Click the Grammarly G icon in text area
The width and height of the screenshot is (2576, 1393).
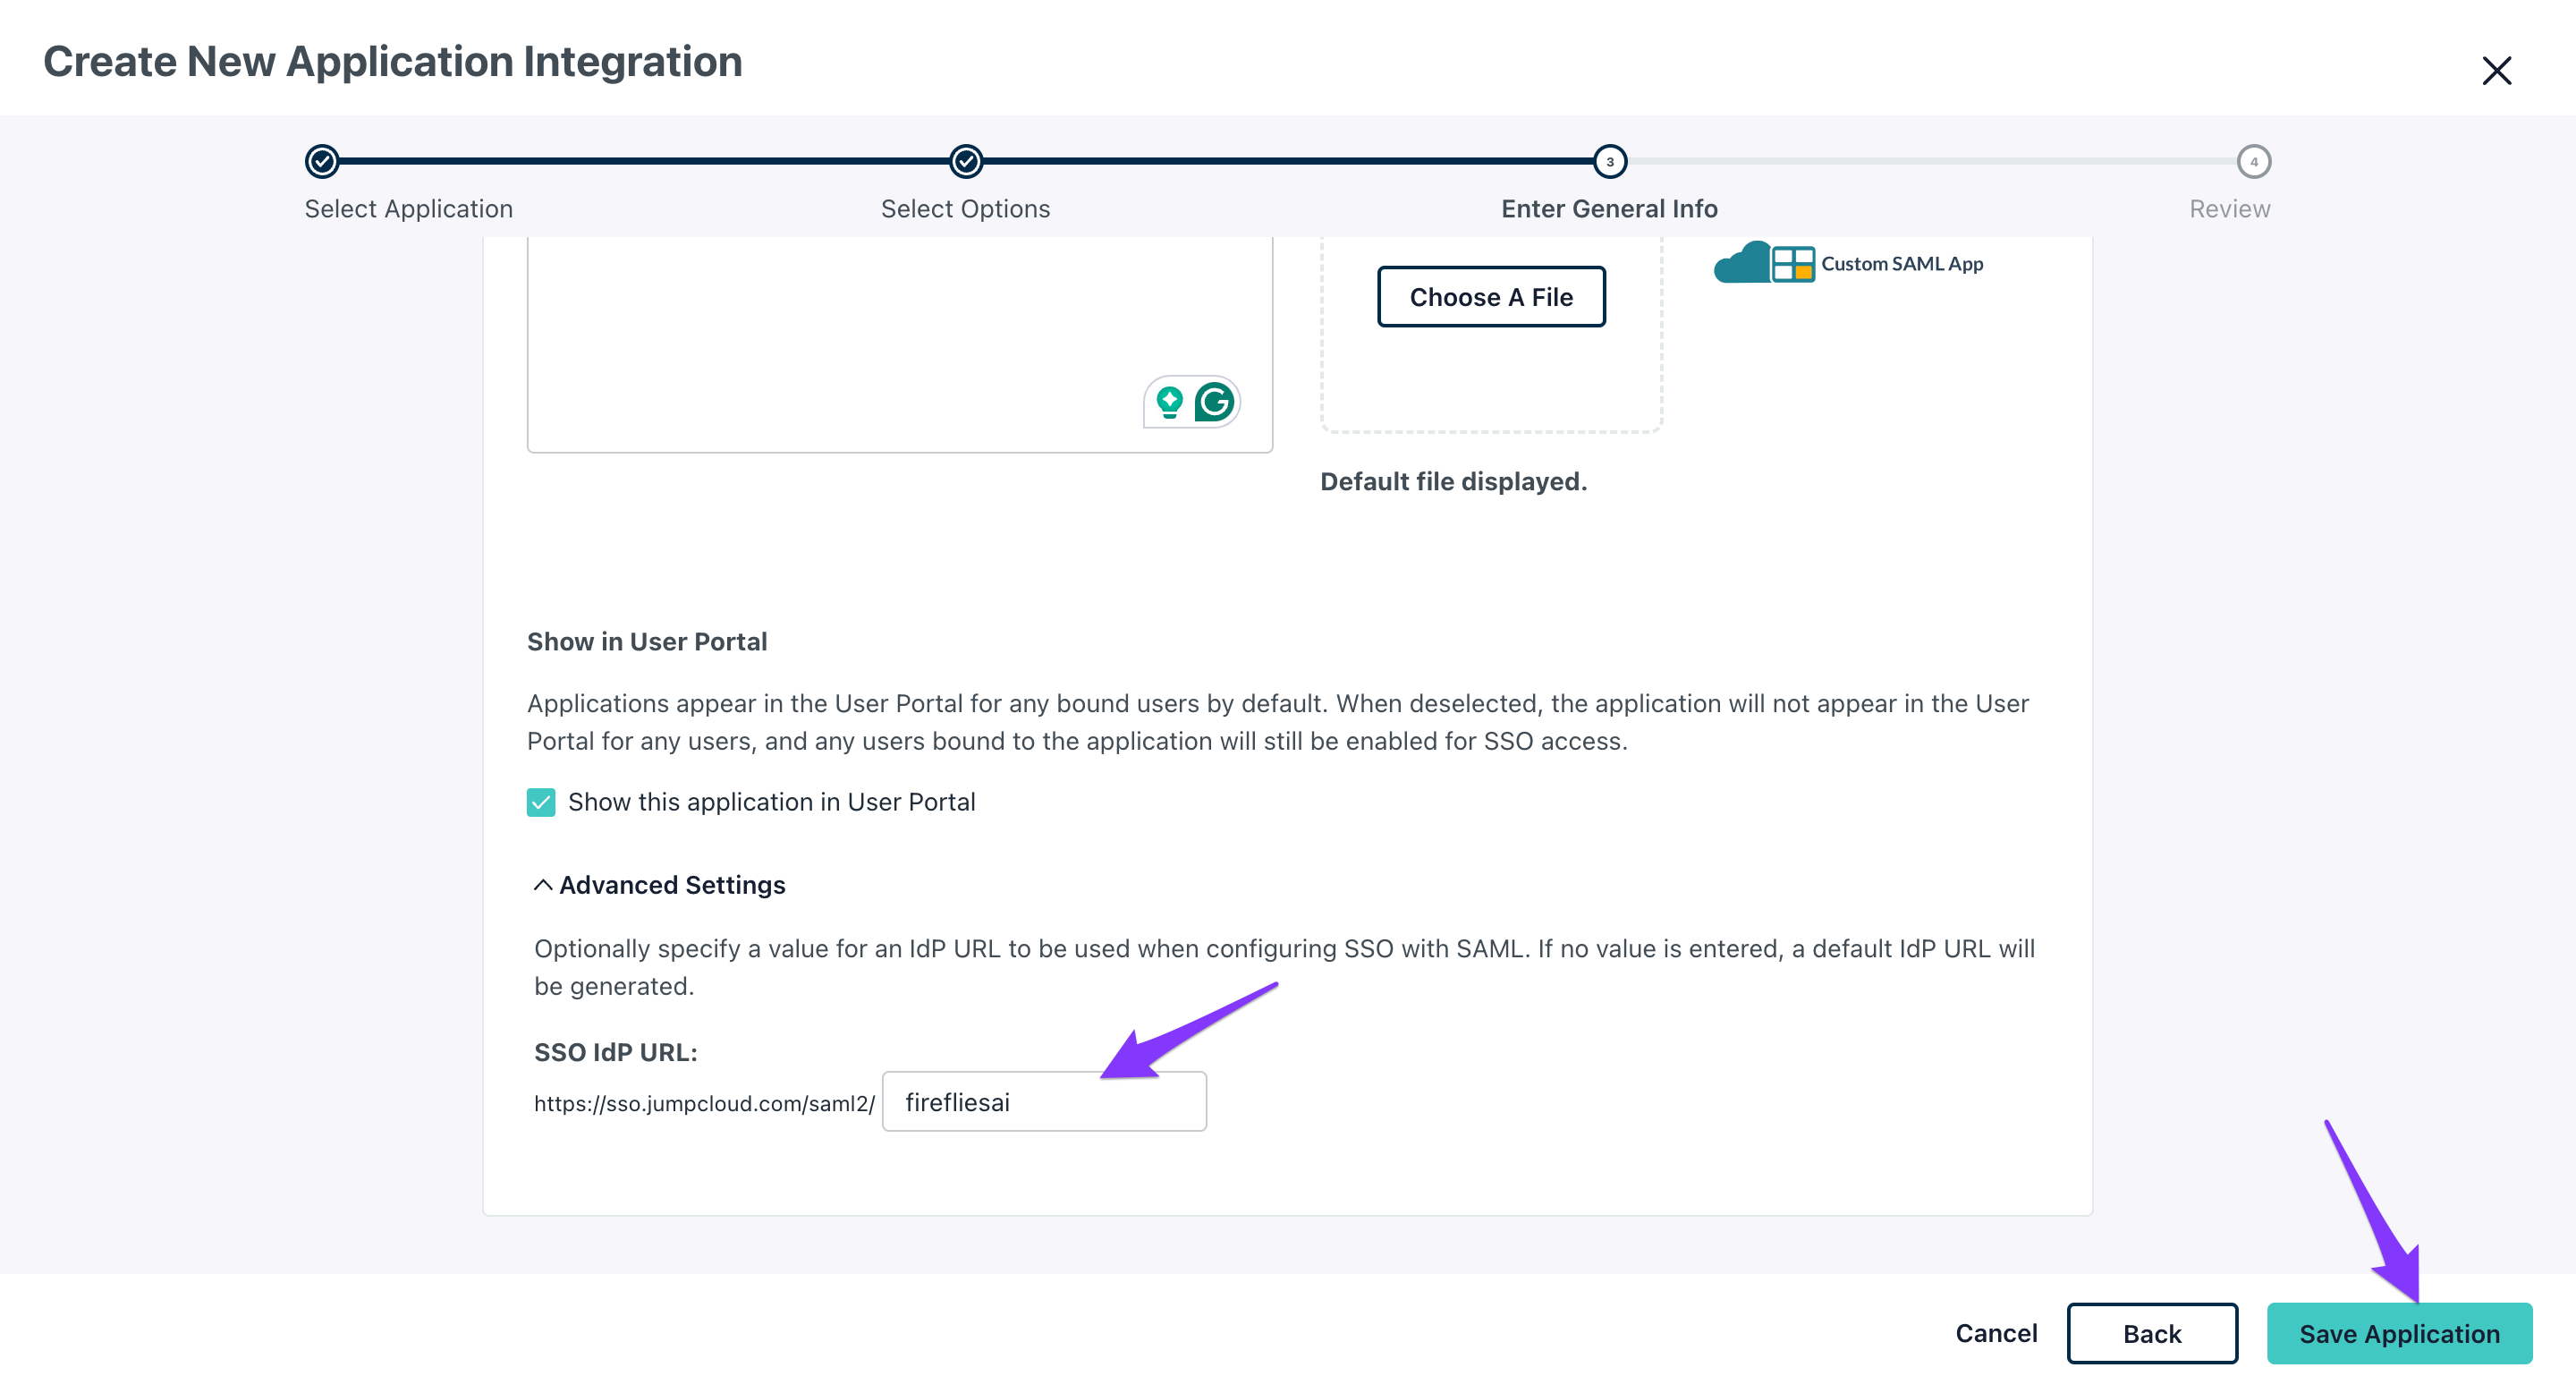1215,402
